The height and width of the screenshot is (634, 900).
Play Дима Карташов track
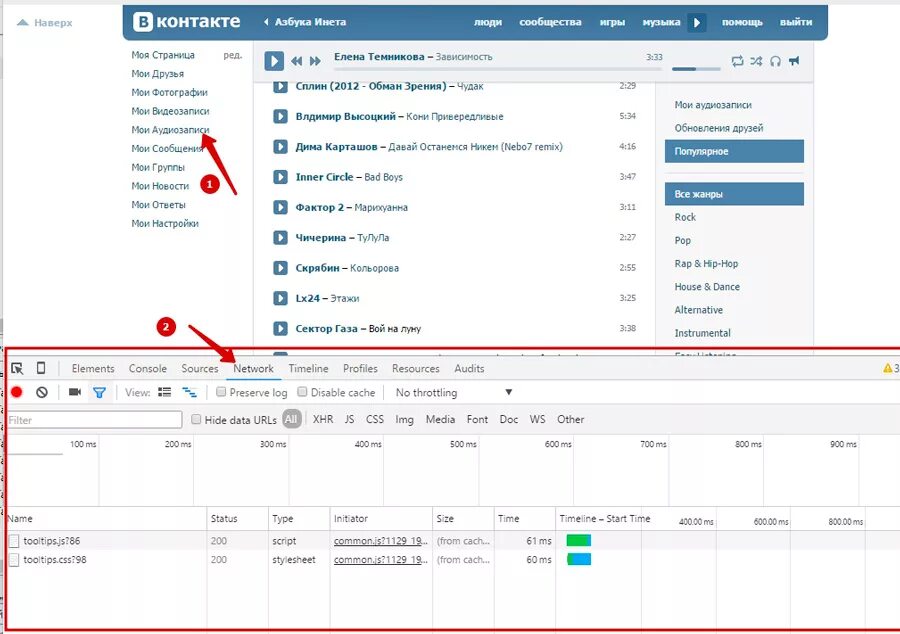tap(280, 147)
